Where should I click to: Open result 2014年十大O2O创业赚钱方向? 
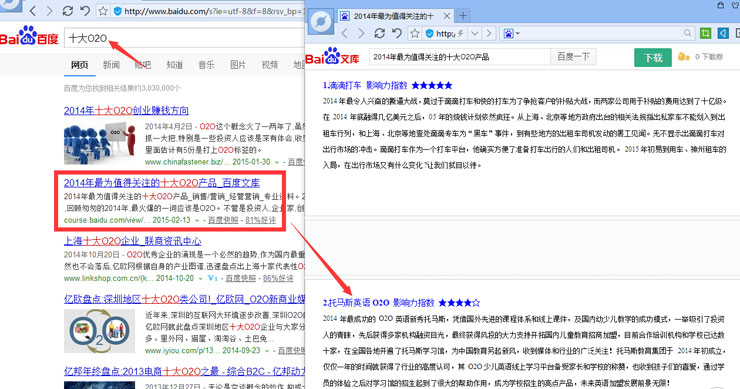[x=126, y=110]
